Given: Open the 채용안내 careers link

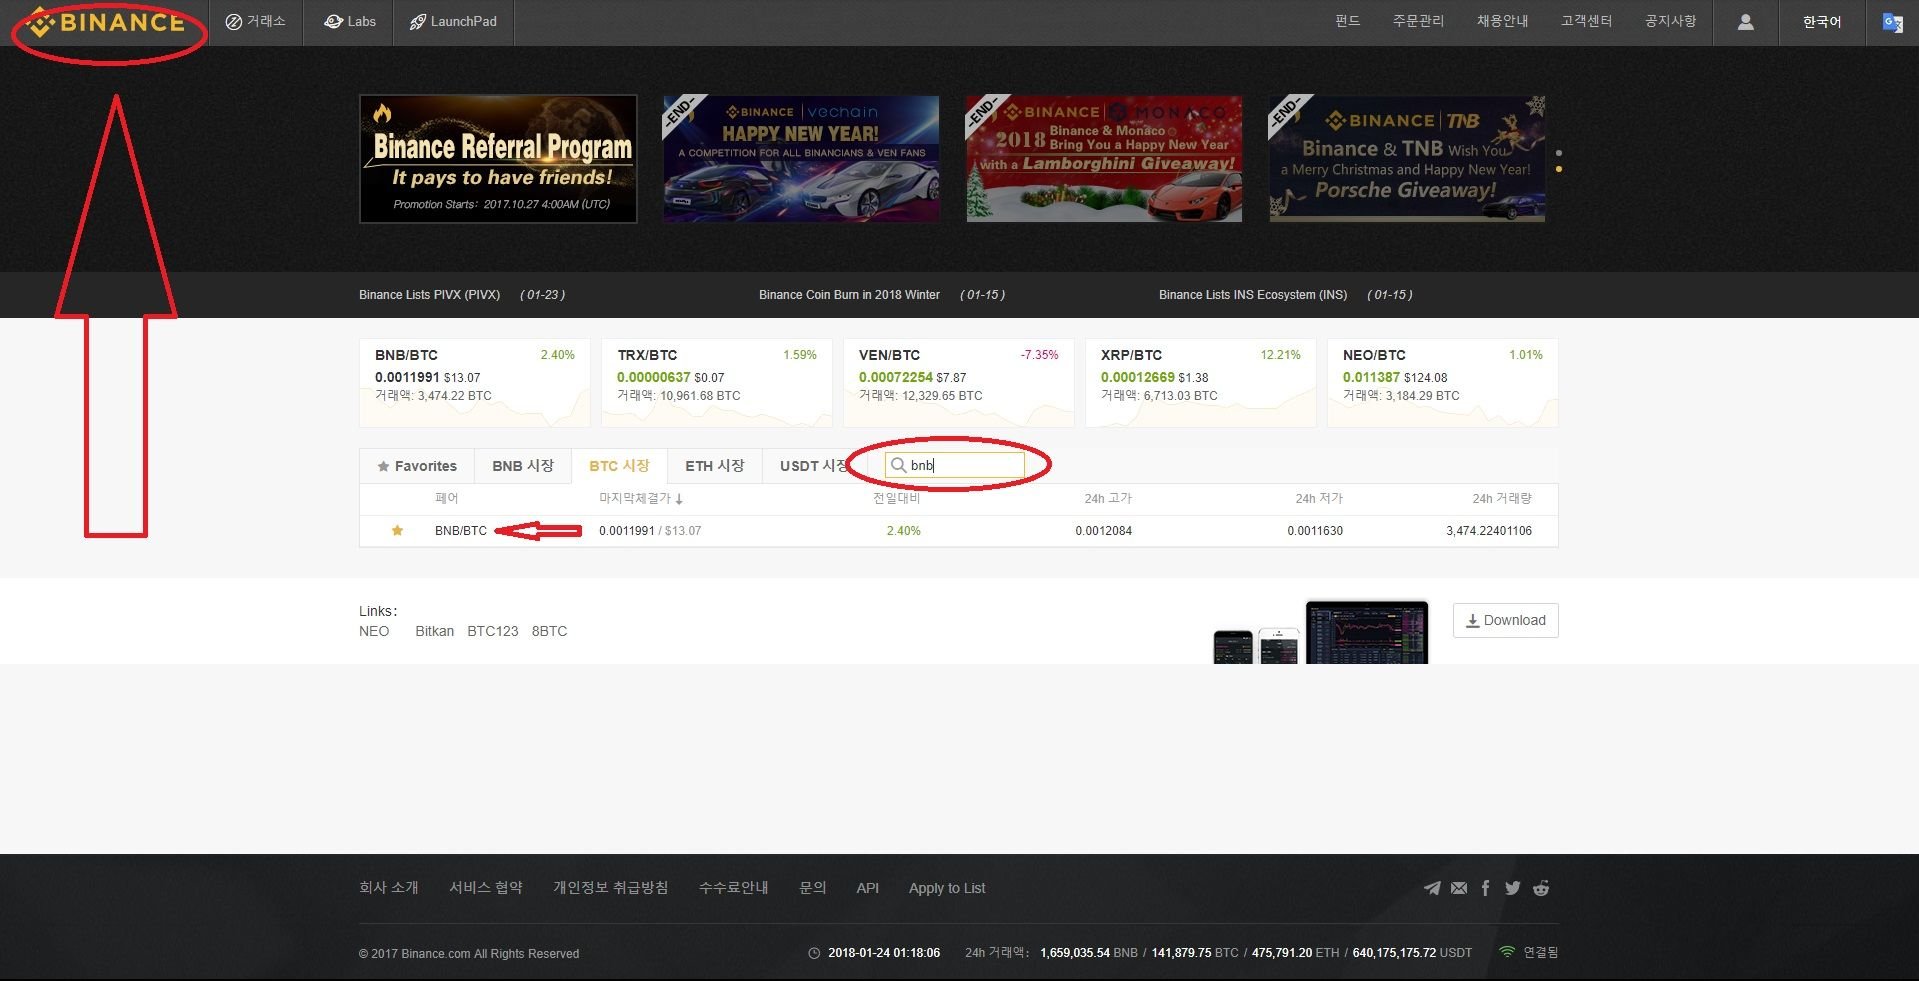Looking at the screenshot, I should tap(1502, 21).
